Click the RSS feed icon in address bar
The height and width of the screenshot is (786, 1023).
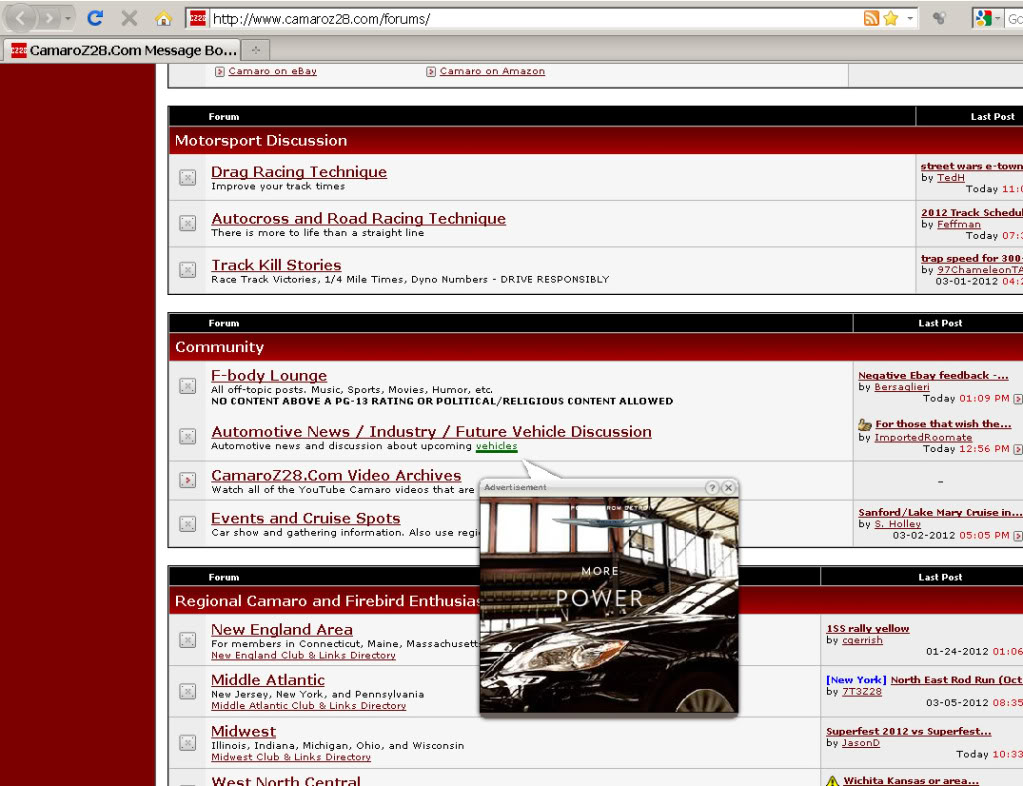[x=871, y=18]
